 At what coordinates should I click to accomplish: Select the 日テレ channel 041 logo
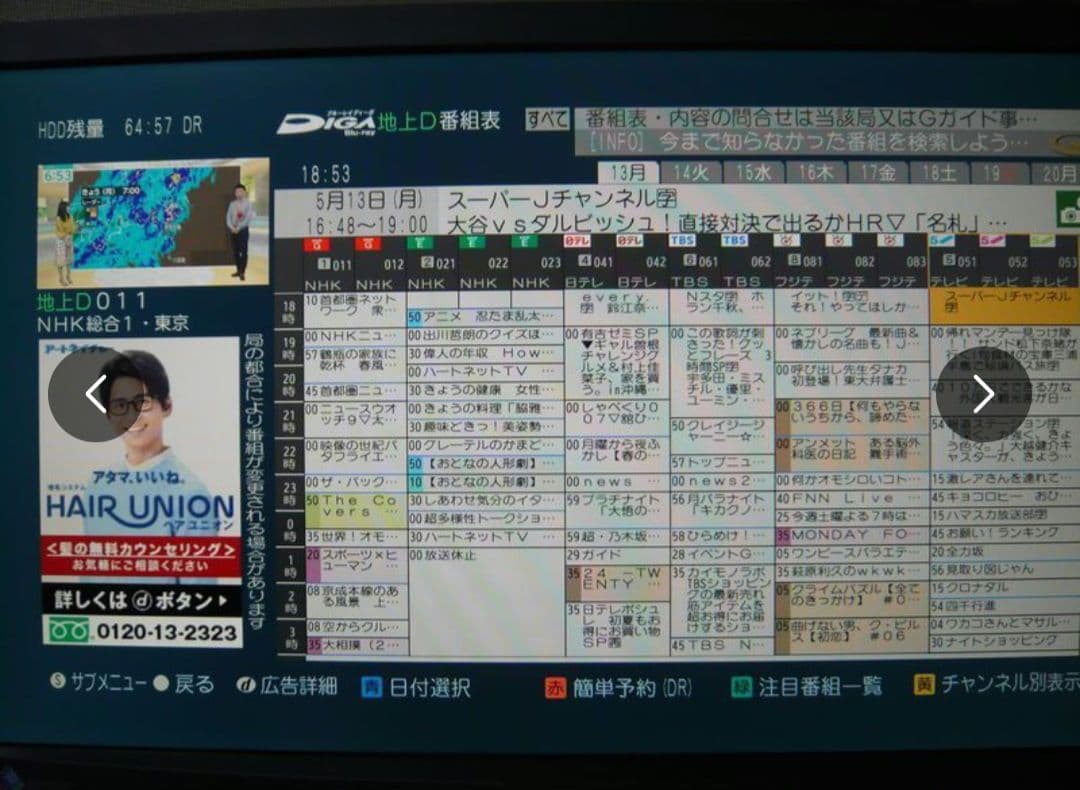pyautogui.click(x=577, y=241)
